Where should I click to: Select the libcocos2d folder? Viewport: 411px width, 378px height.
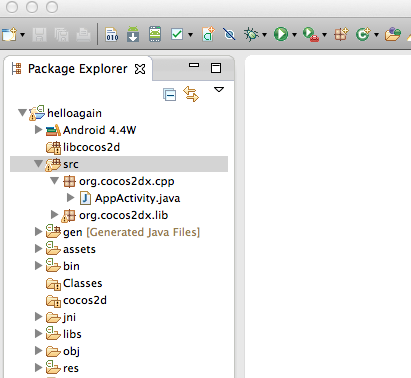[91, 147]
